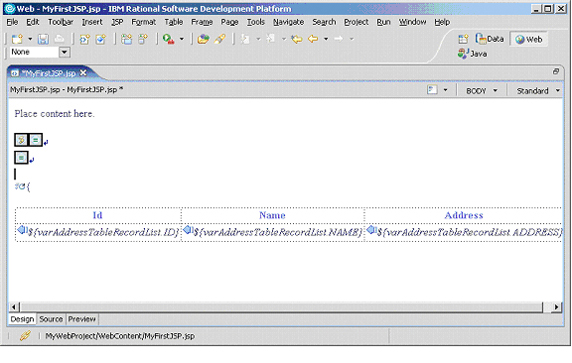Click the editor maximize/restore icon
The image size is (572, 363).
556,72
